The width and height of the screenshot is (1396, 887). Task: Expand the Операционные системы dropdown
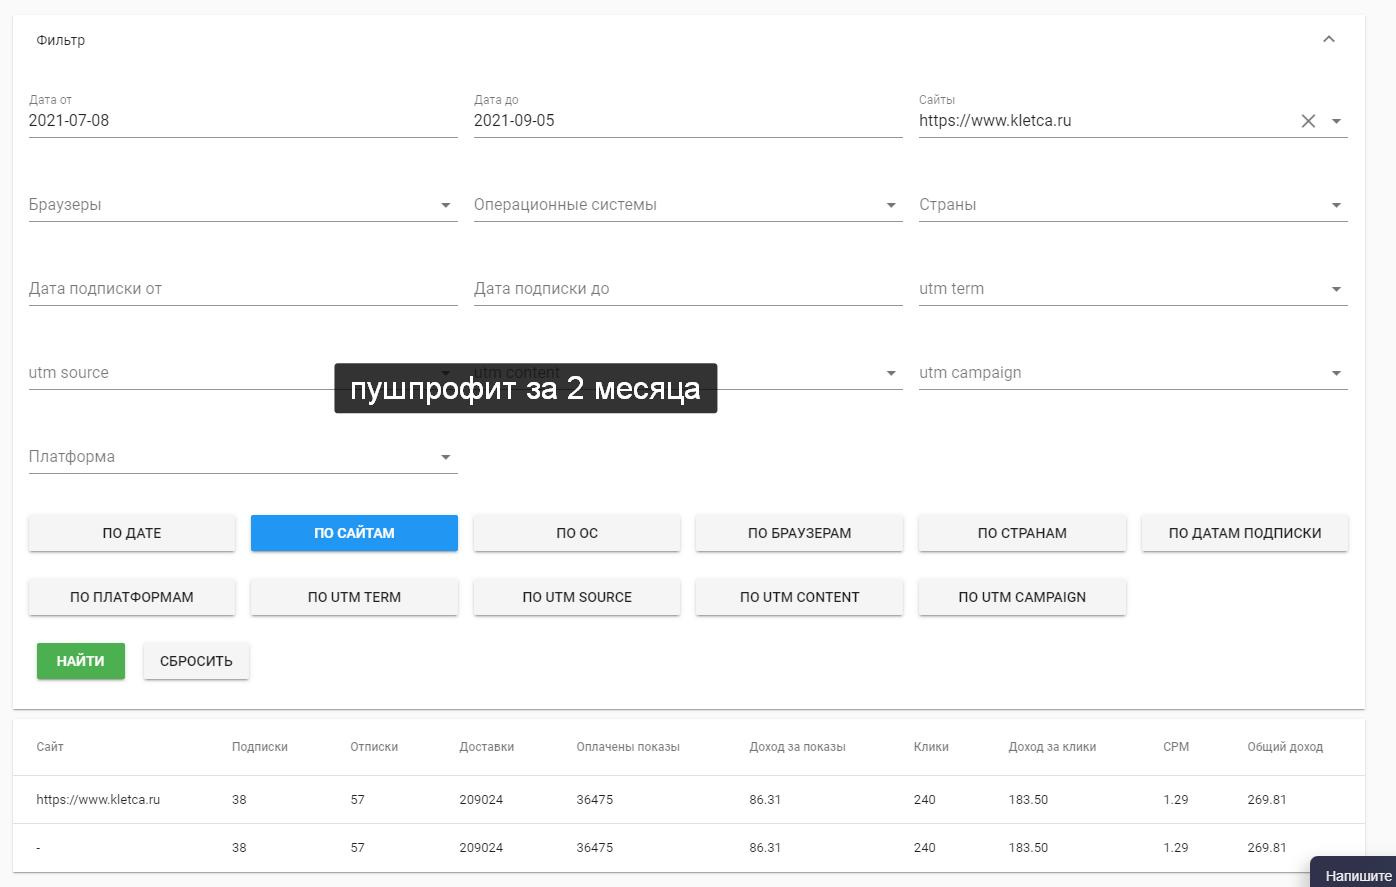(688, 205)
